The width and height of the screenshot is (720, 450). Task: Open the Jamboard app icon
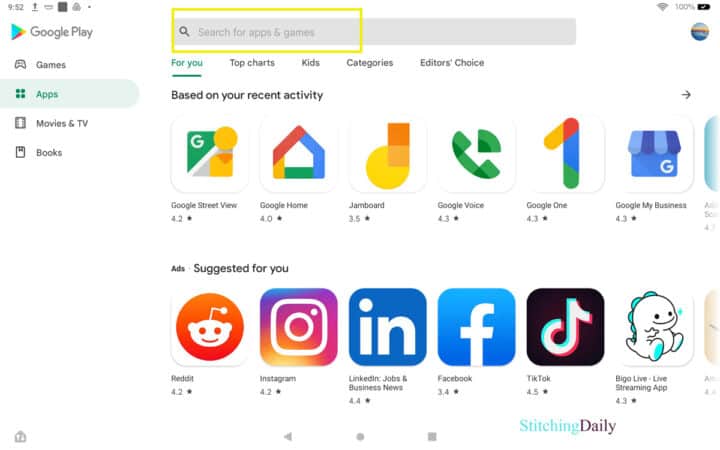click(x=388, y=154)
